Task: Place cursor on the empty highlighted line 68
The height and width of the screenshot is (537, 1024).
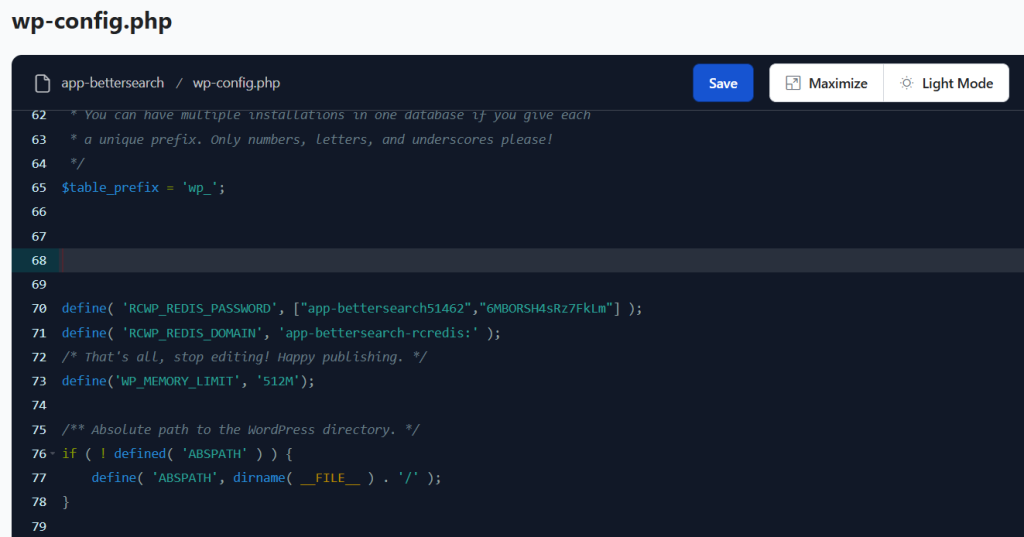Action: [400, 260]
